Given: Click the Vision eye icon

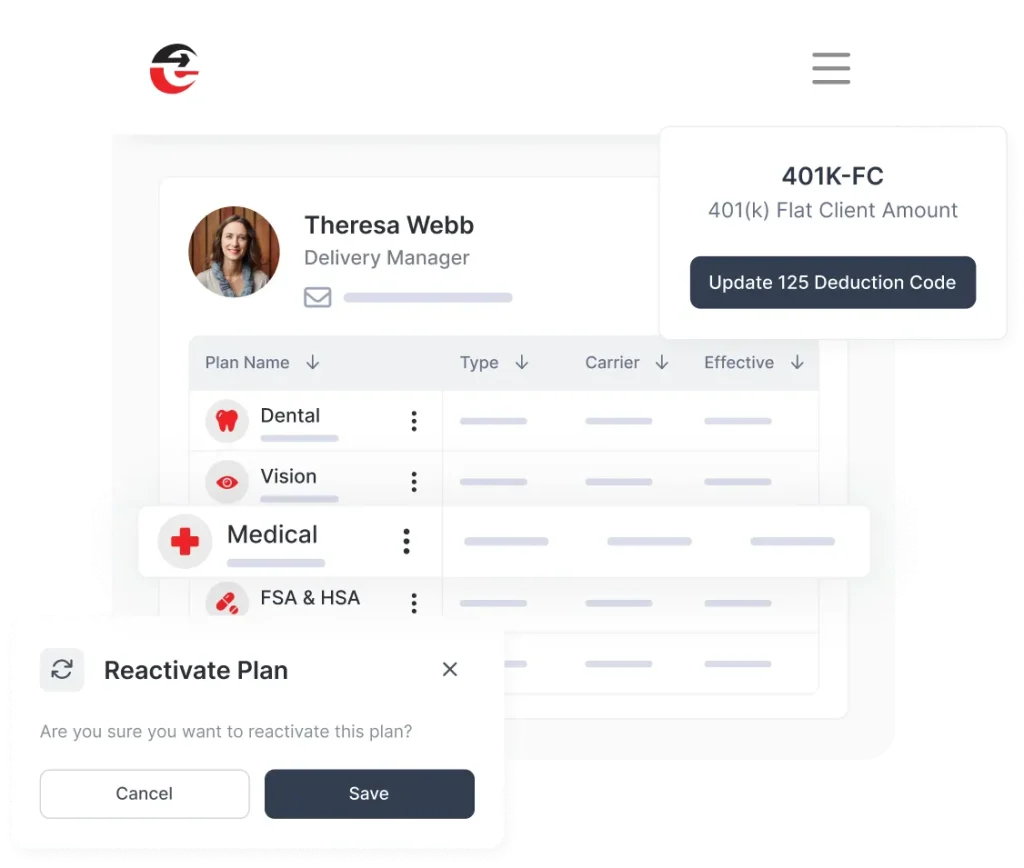Looking at the screenshot, I should 227,482.
